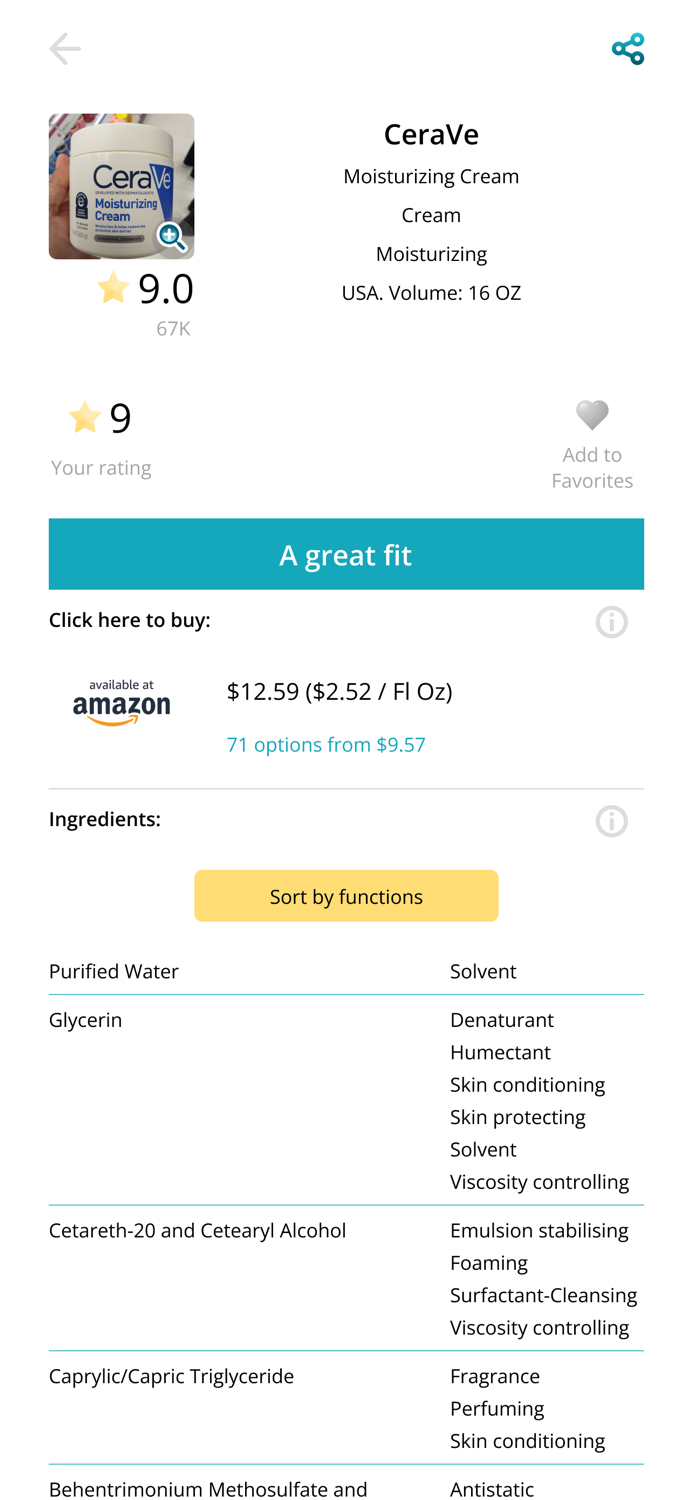This screenshot has height=1500, width=693.
Task: Tap the 67K ratings count
Action: (173, 328)
